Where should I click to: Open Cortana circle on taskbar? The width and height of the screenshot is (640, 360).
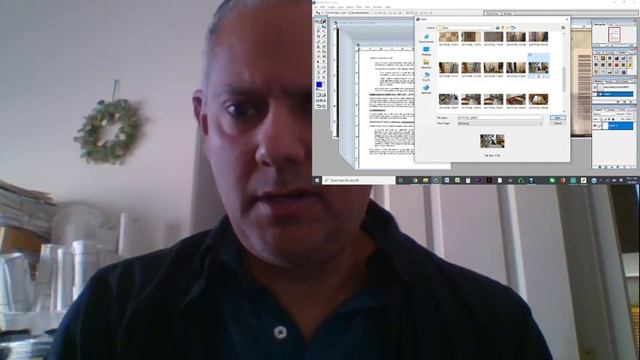(401, 180)
